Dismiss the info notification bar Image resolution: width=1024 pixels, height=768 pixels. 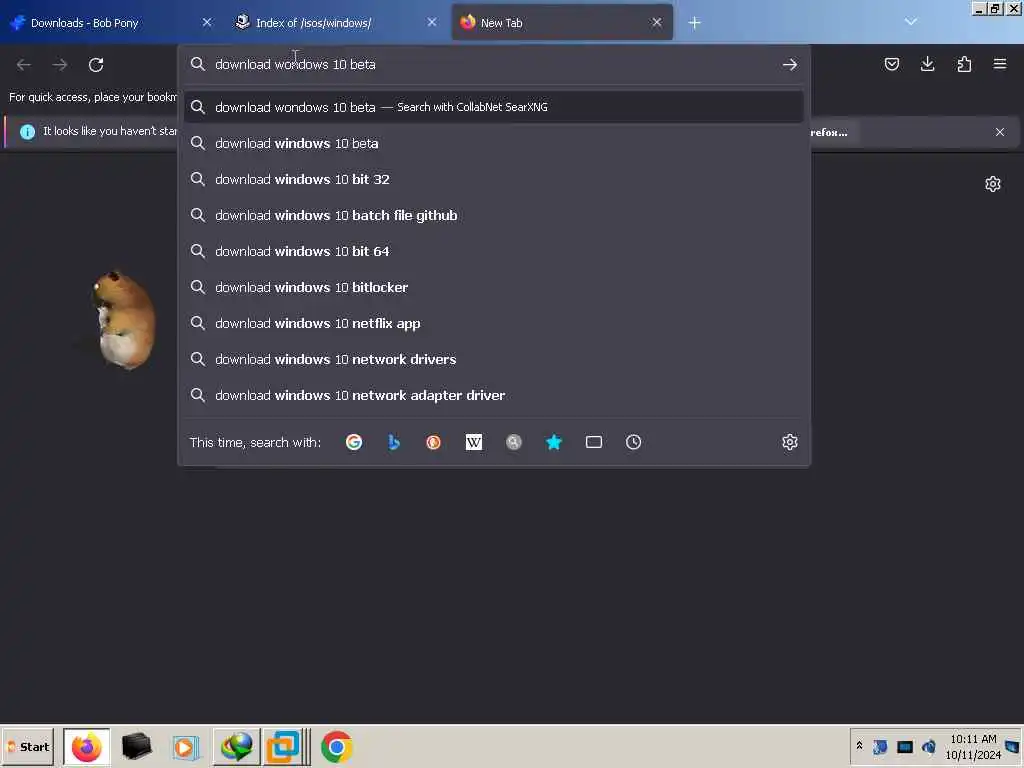(x=1000, y=132)
